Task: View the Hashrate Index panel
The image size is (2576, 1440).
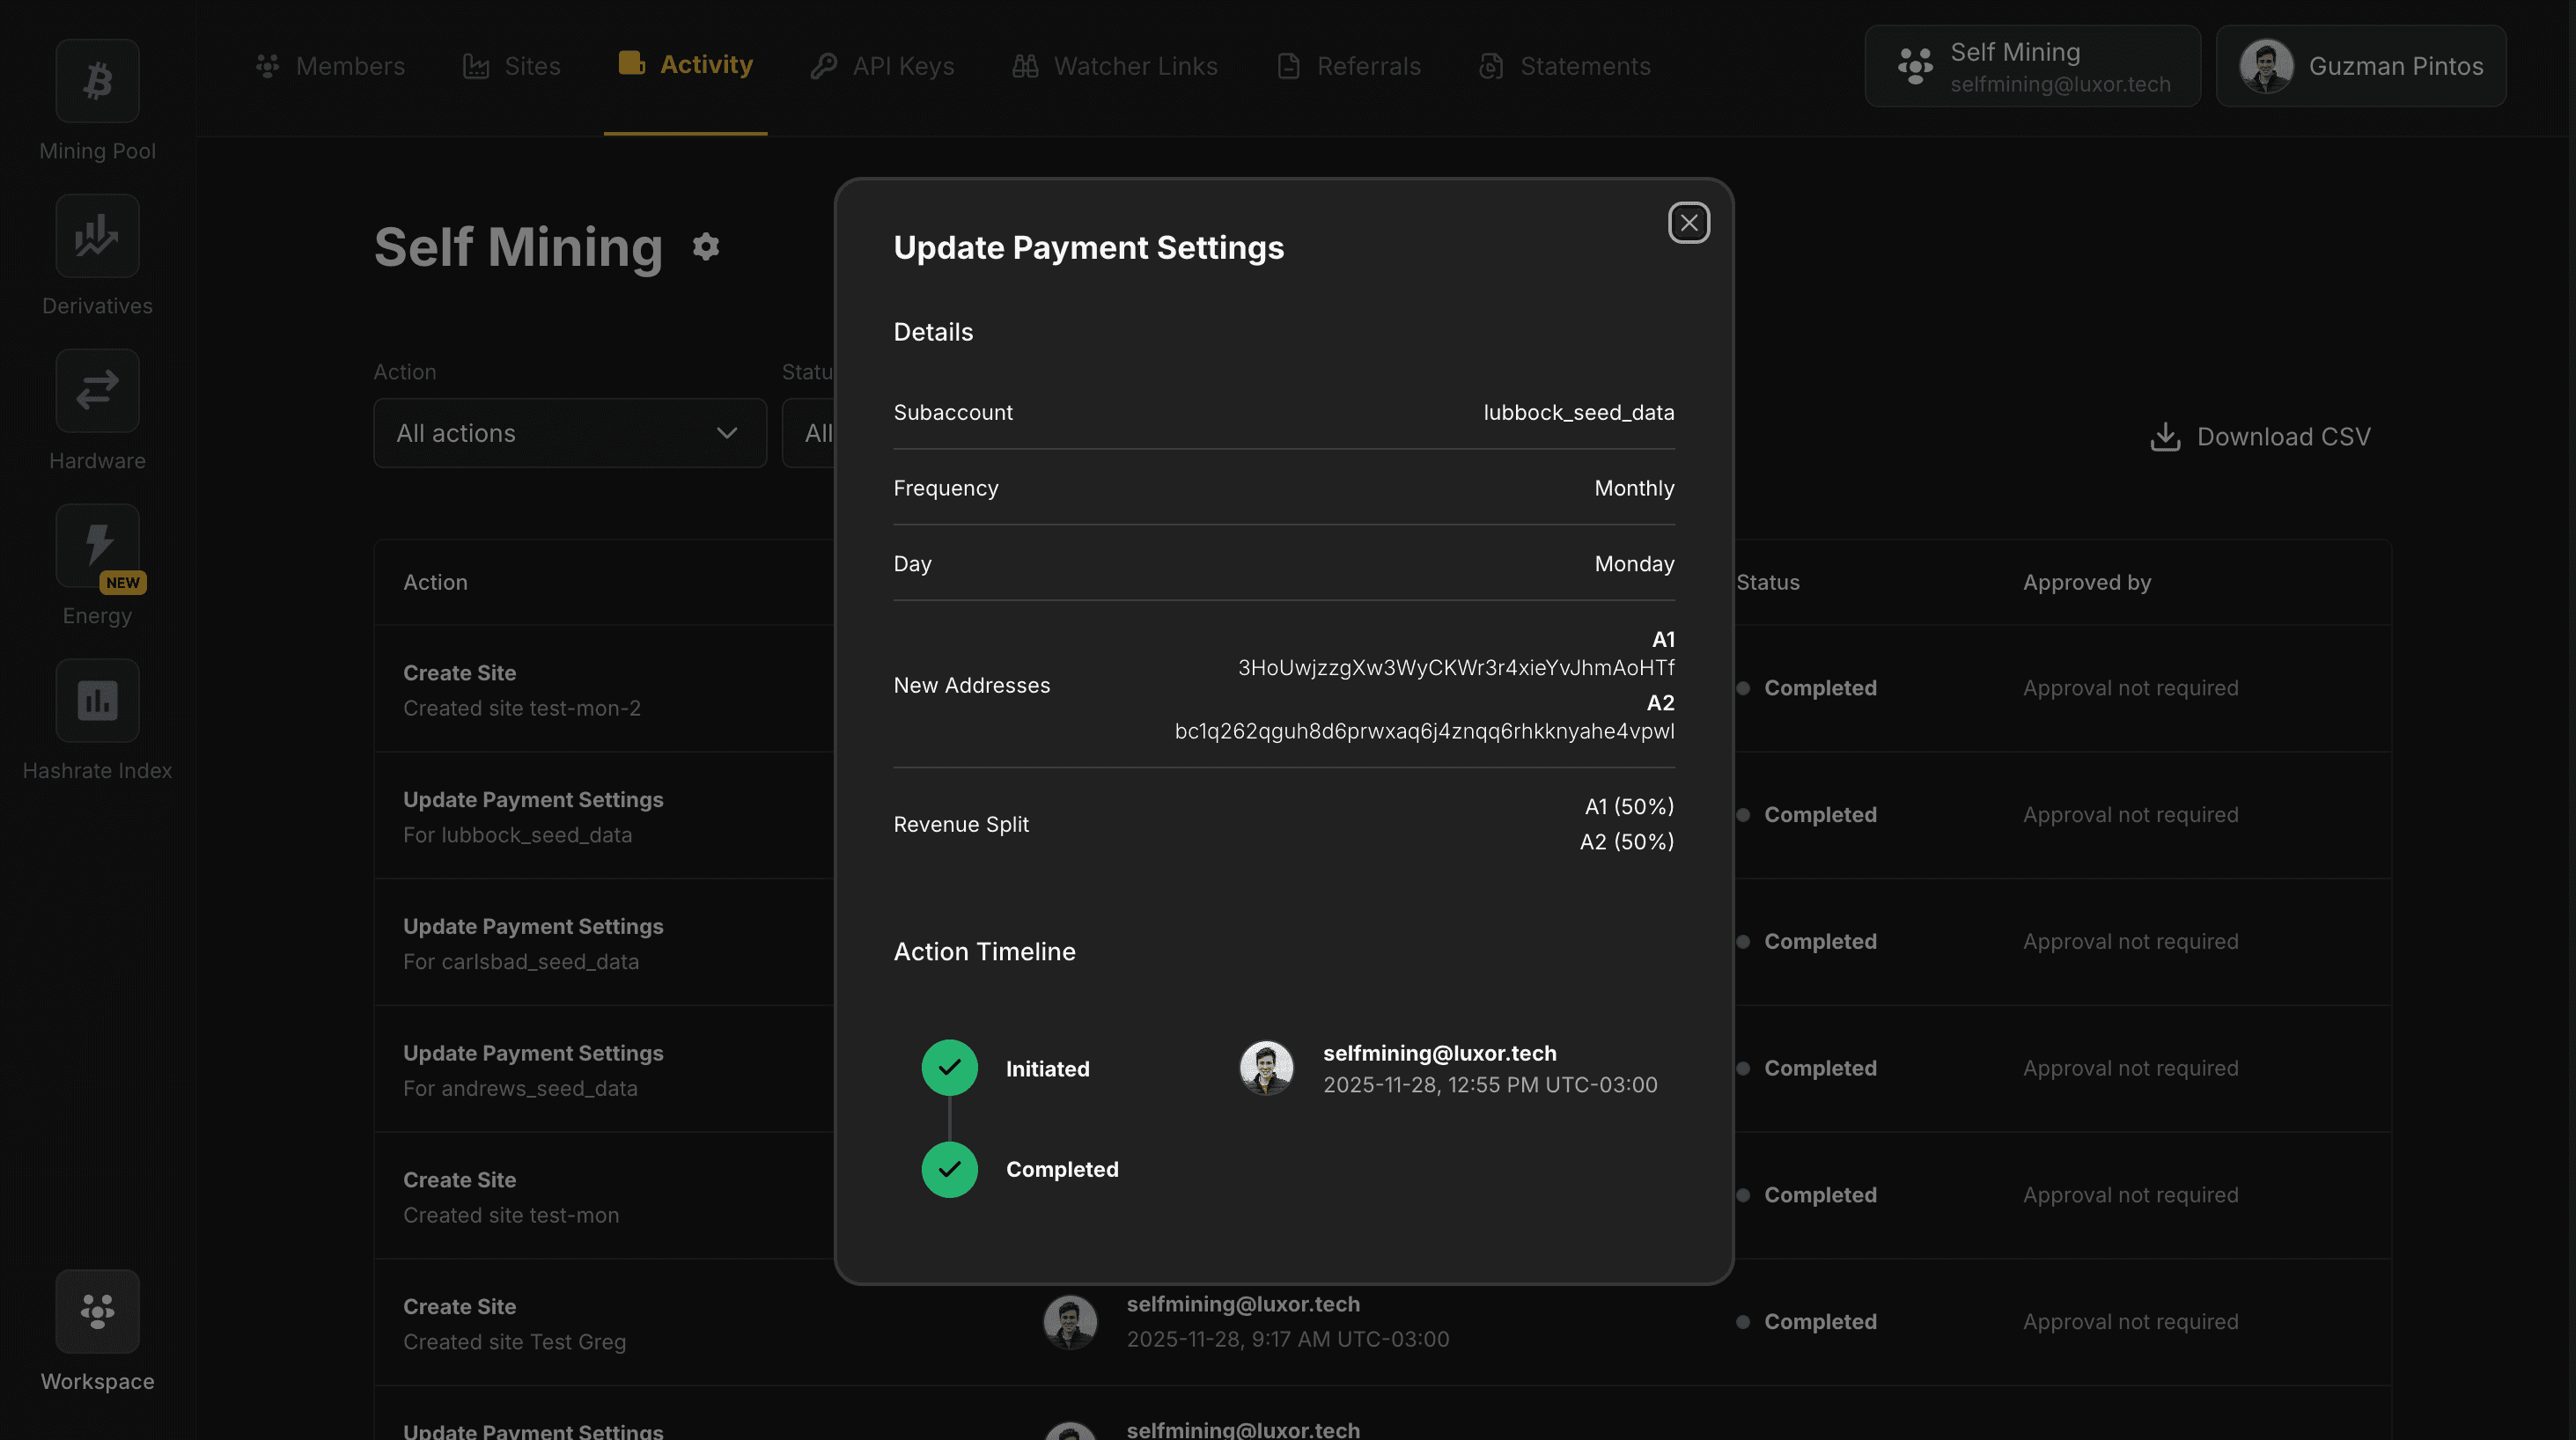Action: point(97,700)
